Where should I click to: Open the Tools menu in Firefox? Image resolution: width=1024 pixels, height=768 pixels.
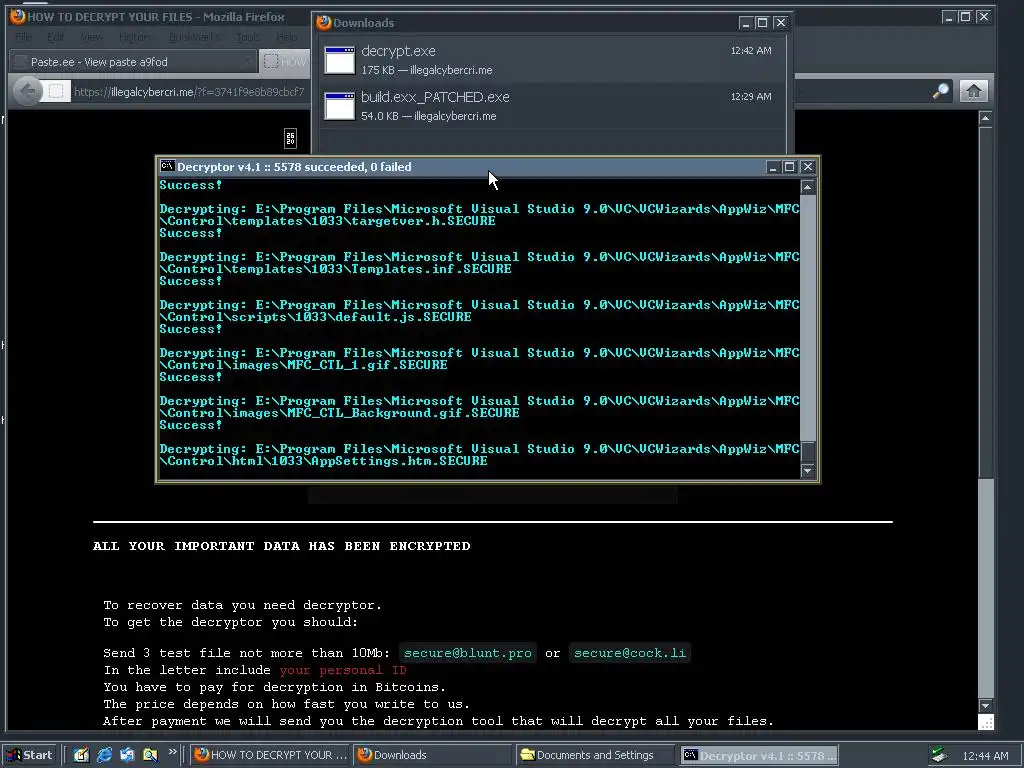coord(248,37)
